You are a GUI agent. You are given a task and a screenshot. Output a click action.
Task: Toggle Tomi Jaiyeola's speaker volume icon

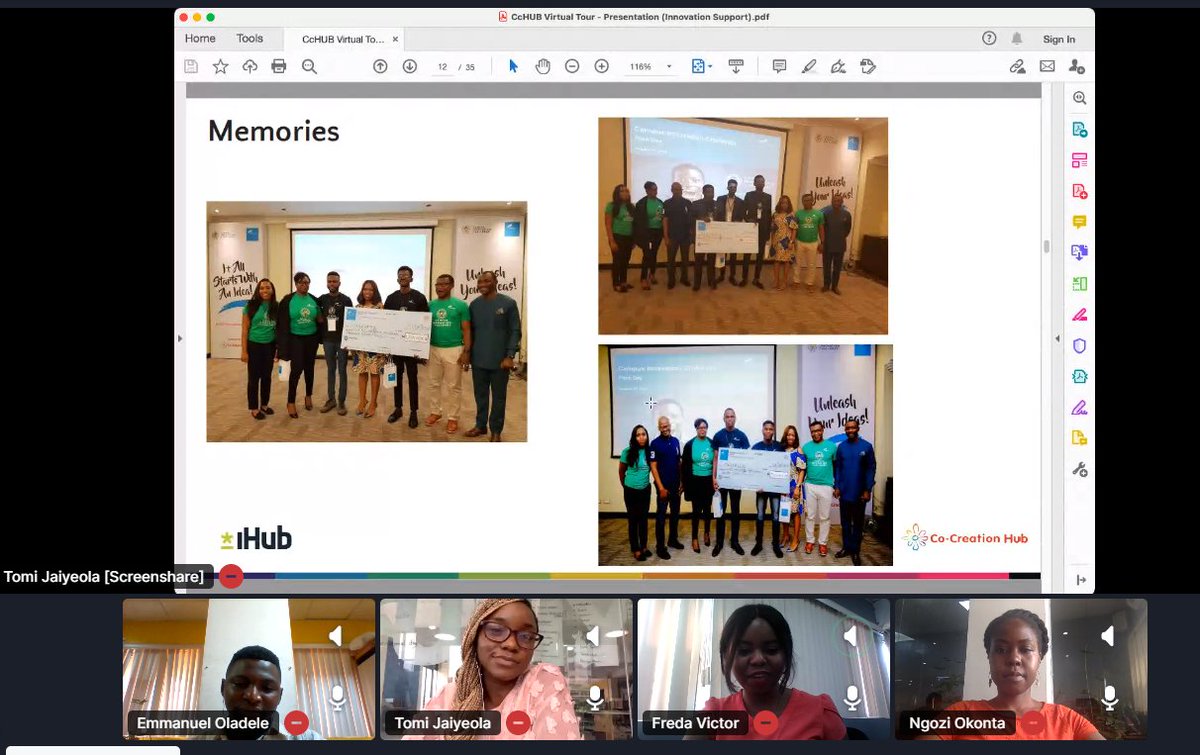pyautogui.click(x=594, y=636)
